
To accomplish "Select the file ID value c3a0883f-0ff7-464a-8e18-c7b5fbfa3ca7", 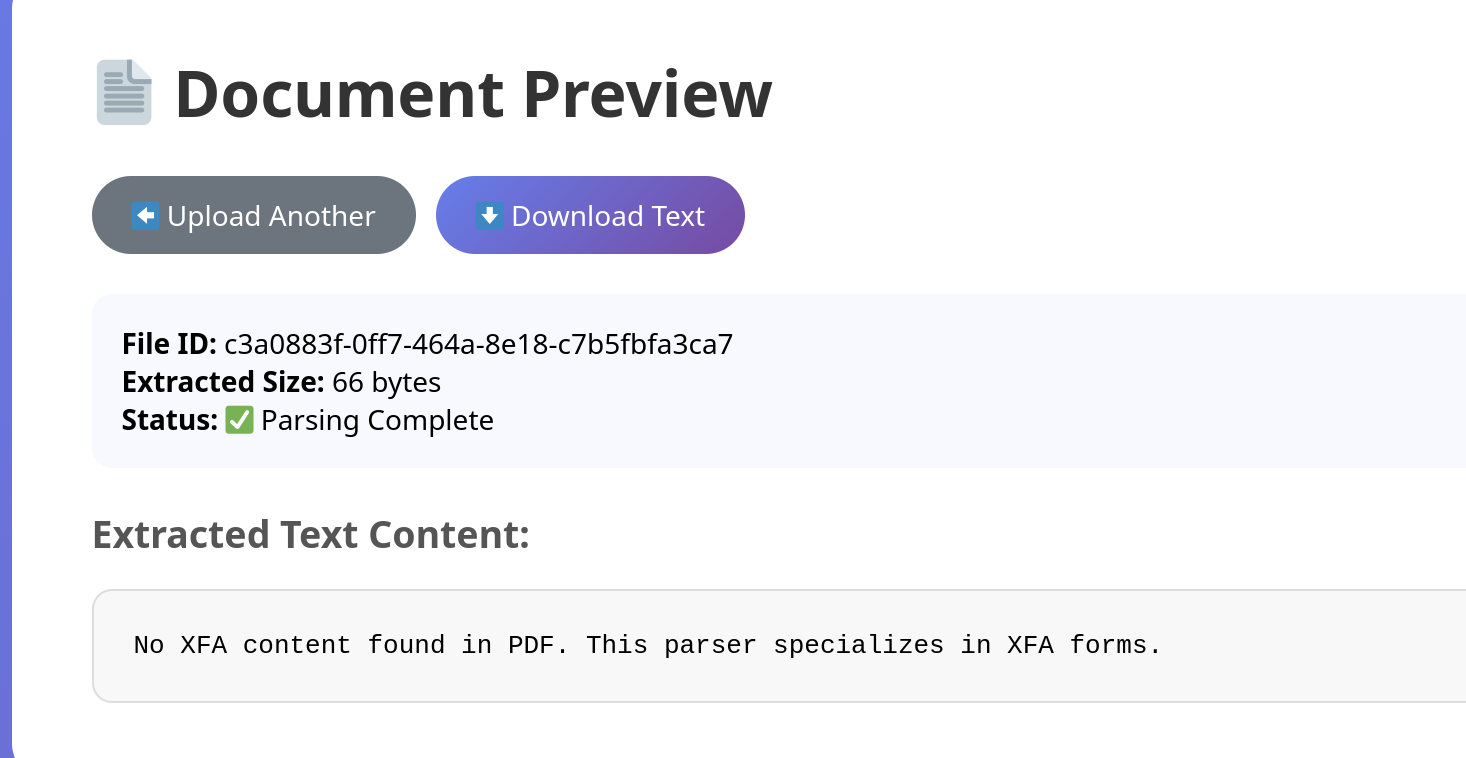I will [478, 344].
